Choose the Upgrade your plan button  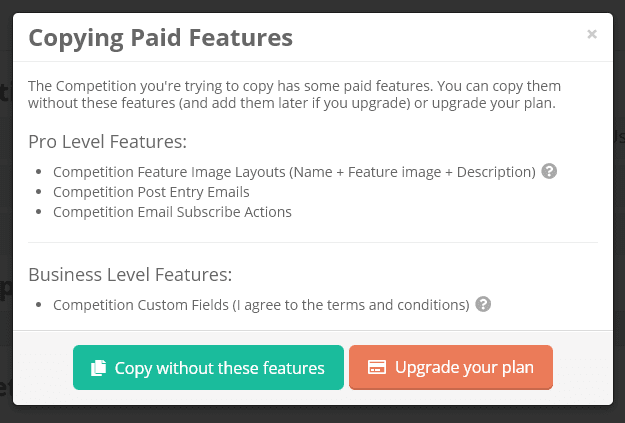pyautogui.click(x=451, y=367)
